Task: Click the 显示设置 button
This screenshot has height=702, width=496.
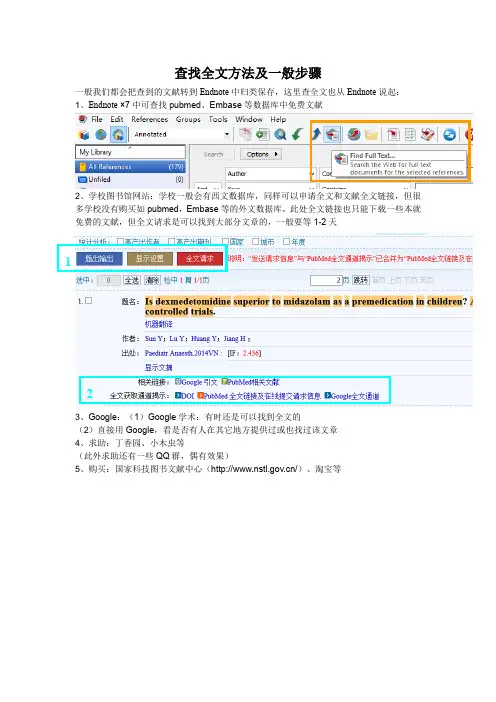Action: 150,259
